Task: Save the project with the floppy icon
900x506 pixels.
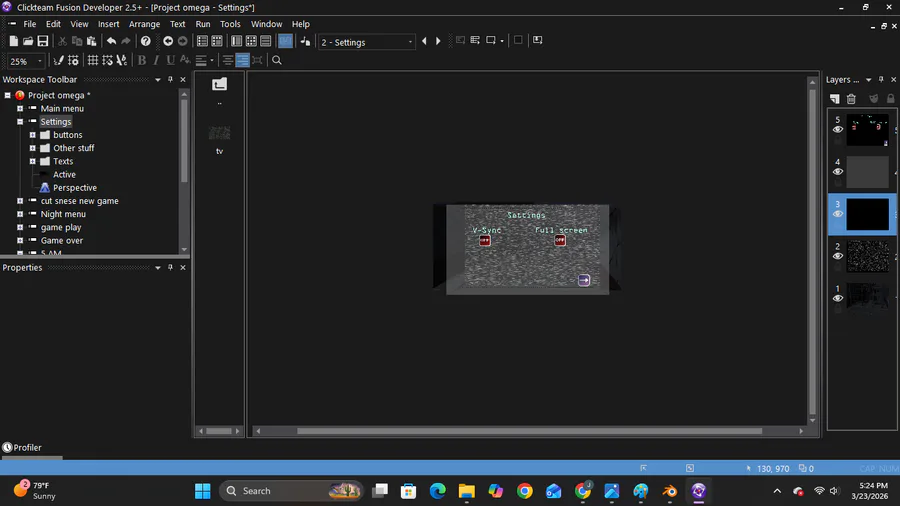Action: click(x=42, y=41)
